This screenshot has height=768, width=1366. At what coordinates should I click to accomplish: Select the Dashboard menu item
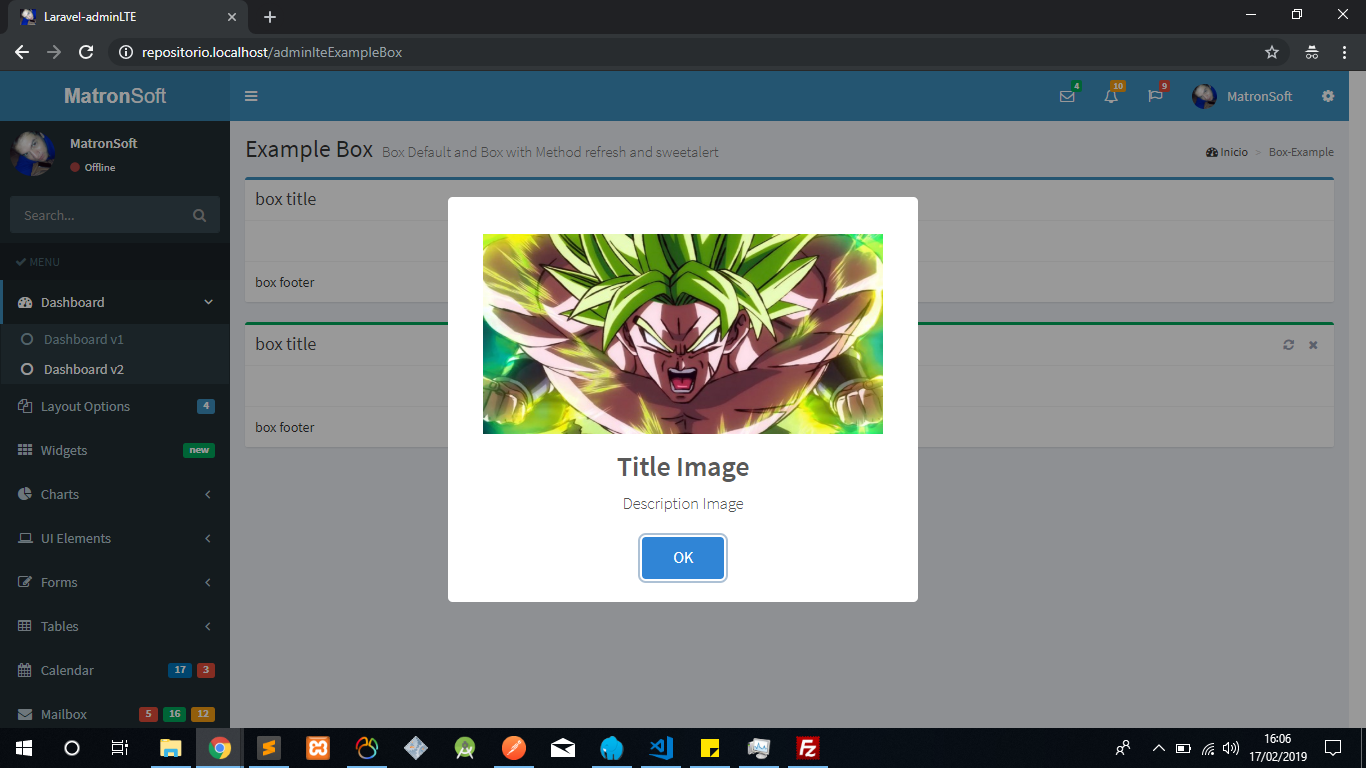point(115,302)
